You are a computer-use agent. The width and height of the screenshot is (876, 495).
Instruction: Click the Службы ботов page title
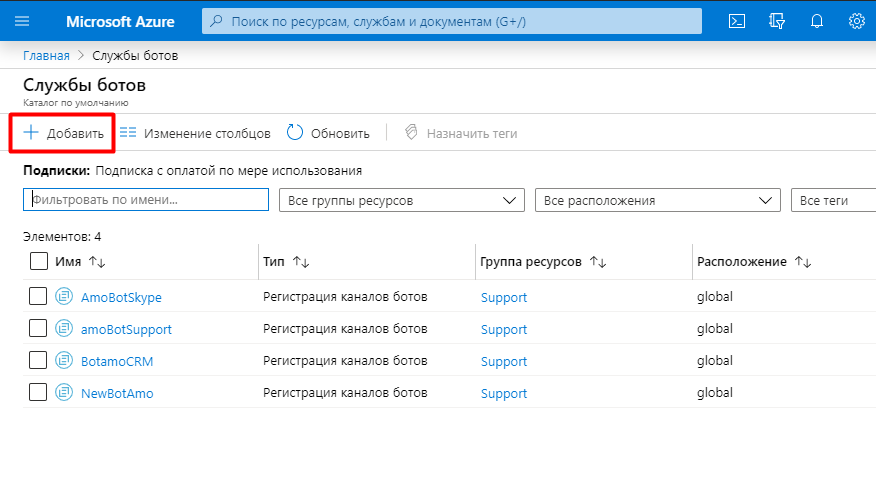coord(84,85)
